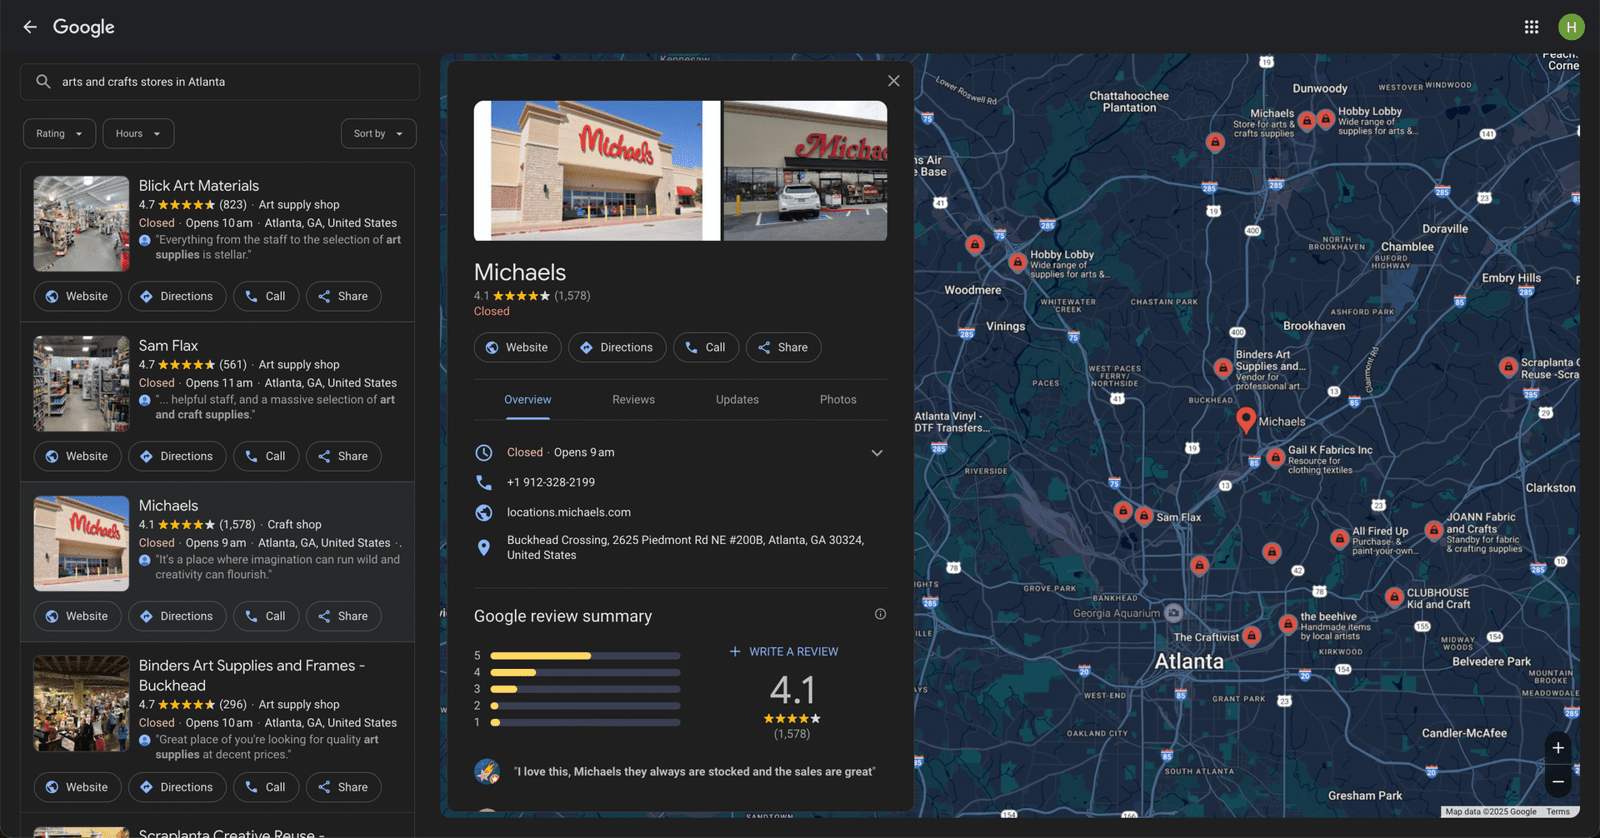Select the Blick Art Materials title
This screenshot has height=838, width=1600.
[x=199, y=186]
